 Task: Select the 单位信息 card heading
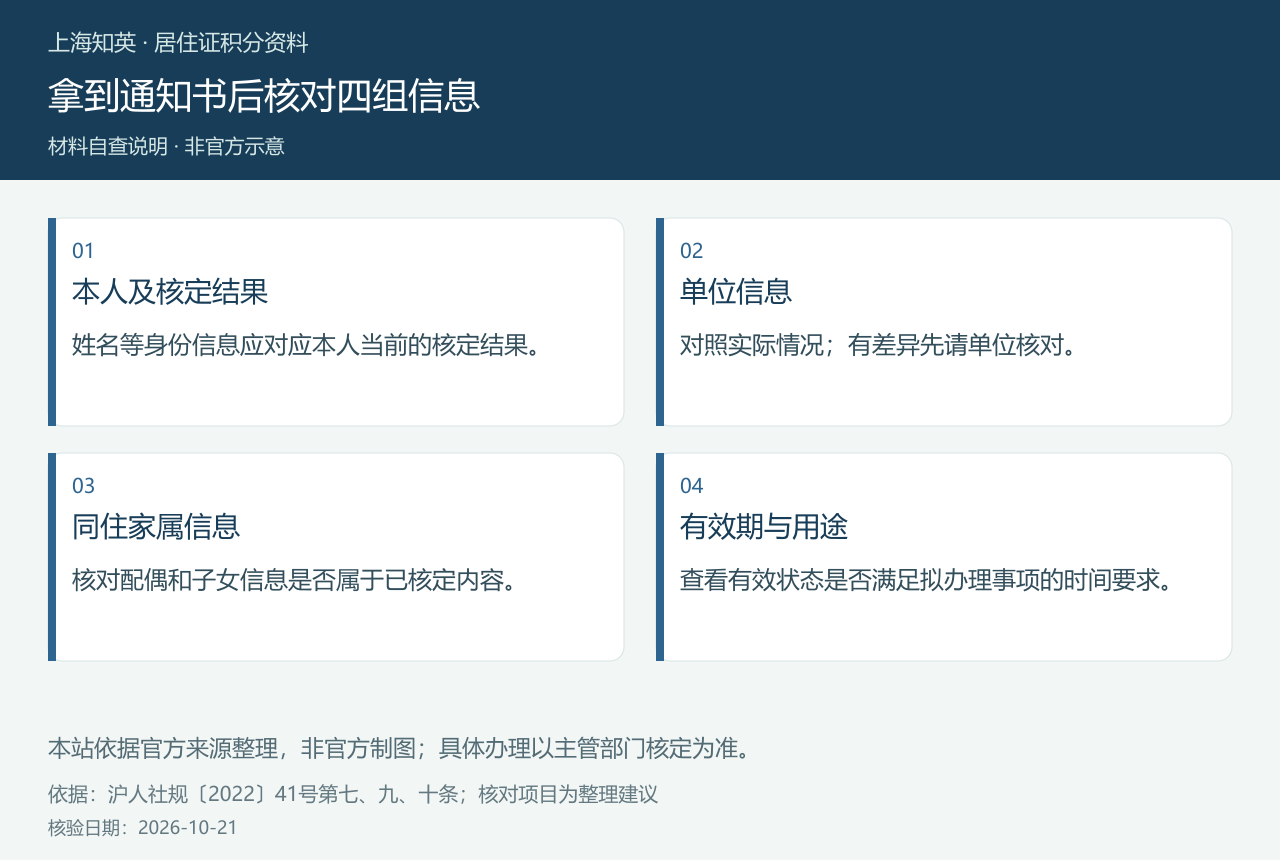(736, 292)
